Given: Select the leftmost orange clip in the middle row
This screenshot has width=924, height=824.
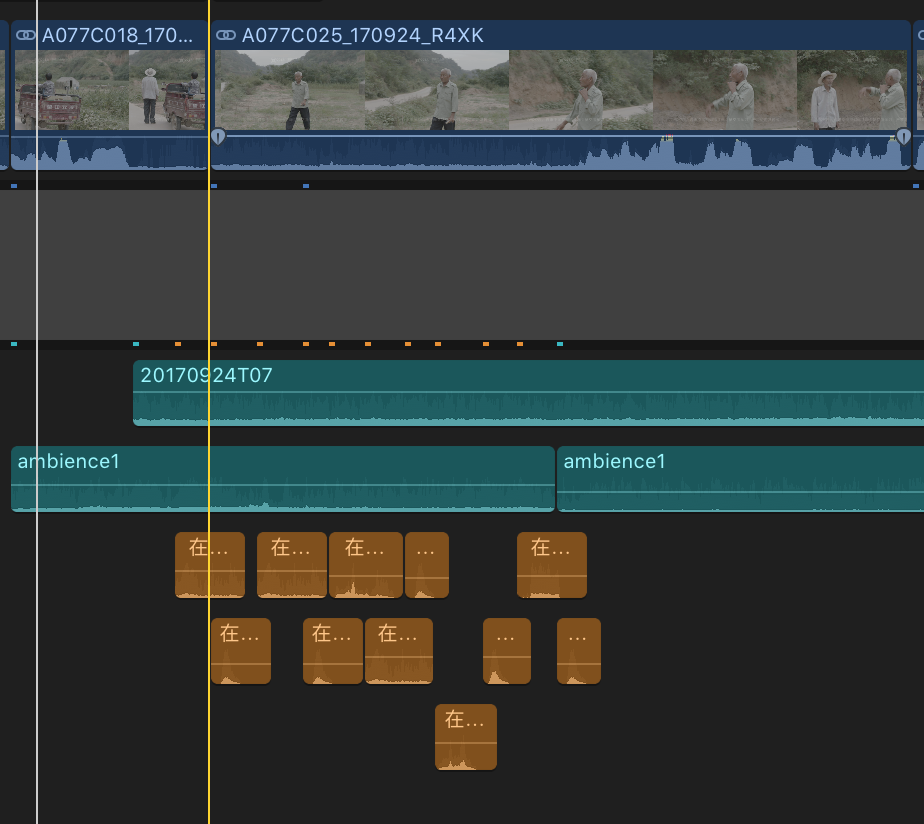Looking at the screenshot, I should (x=241, y=651).
